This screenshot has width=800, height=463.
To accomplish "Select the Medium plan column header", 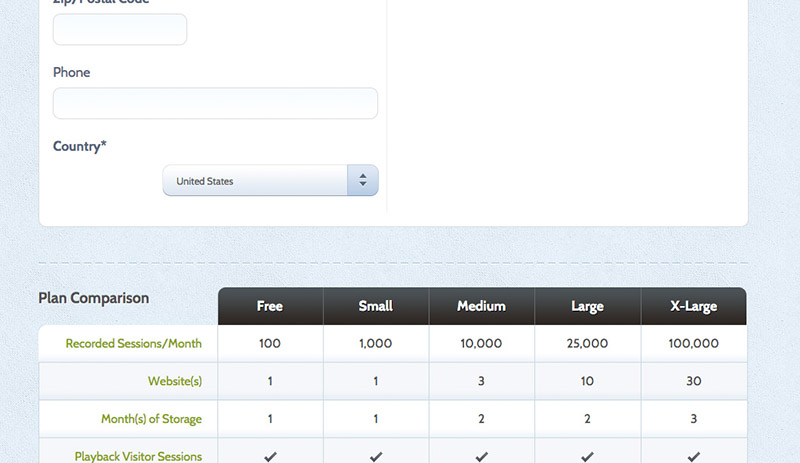I will click(x=482, y=306).
